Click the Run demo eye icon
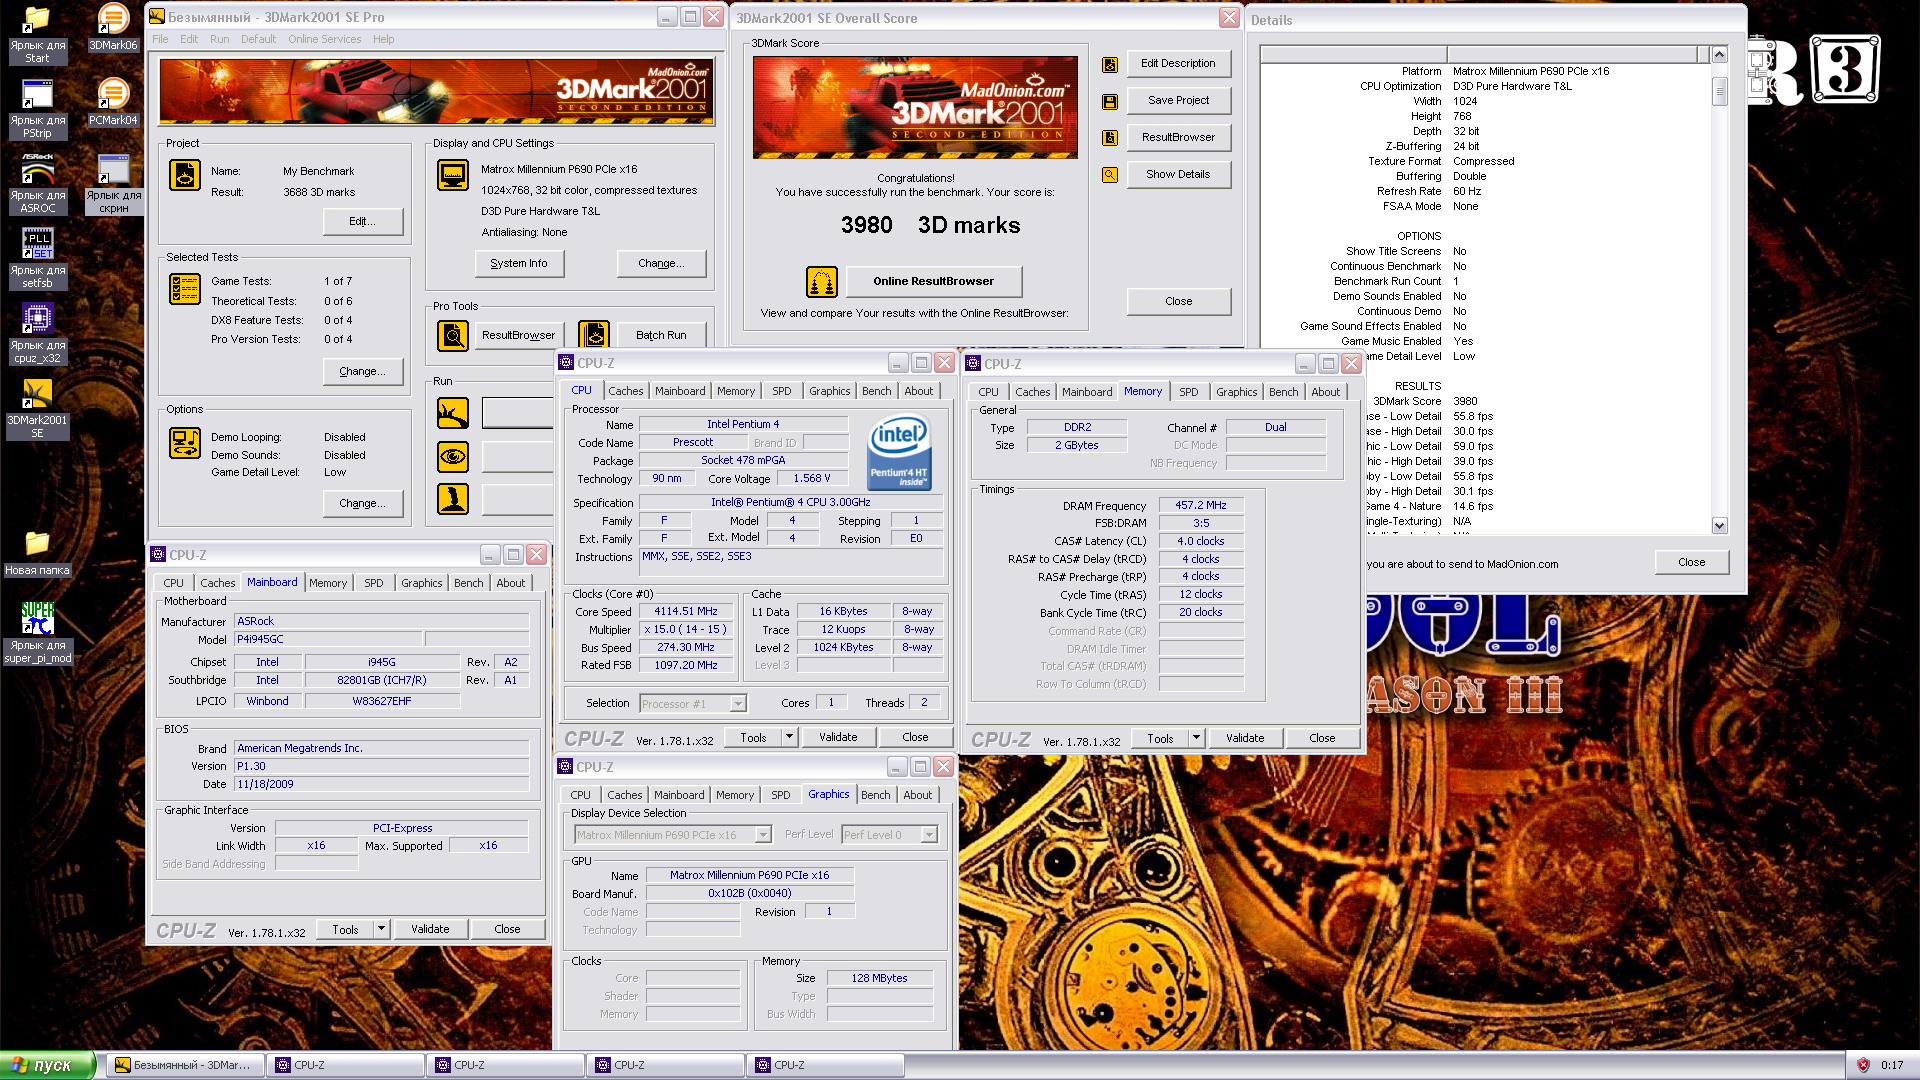The height and width of the screenshot is (1080, 1920). click(x=453, y=457)
